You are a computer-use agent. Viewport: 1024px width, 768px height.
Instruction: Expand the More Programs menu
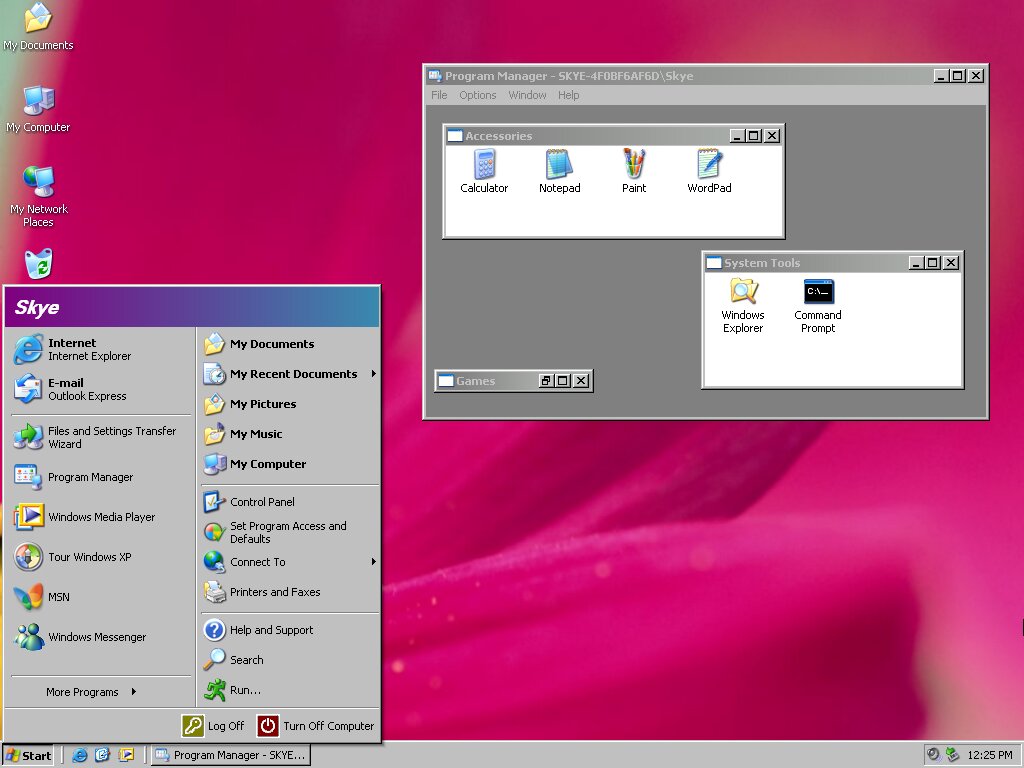click(85, 691)
